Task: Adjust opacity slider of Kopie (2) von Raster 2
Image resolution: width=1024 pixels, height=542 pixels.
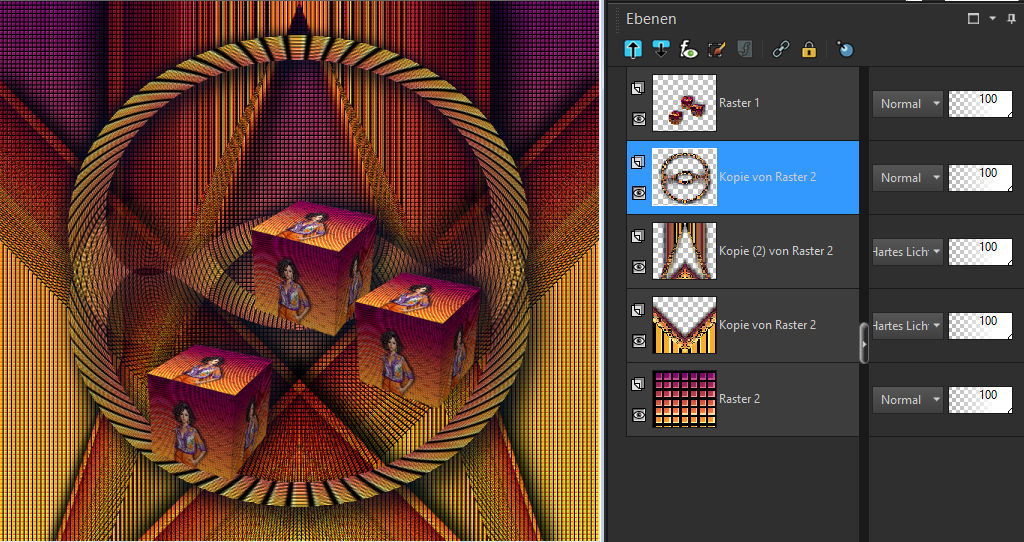Action: click(980, 251)
